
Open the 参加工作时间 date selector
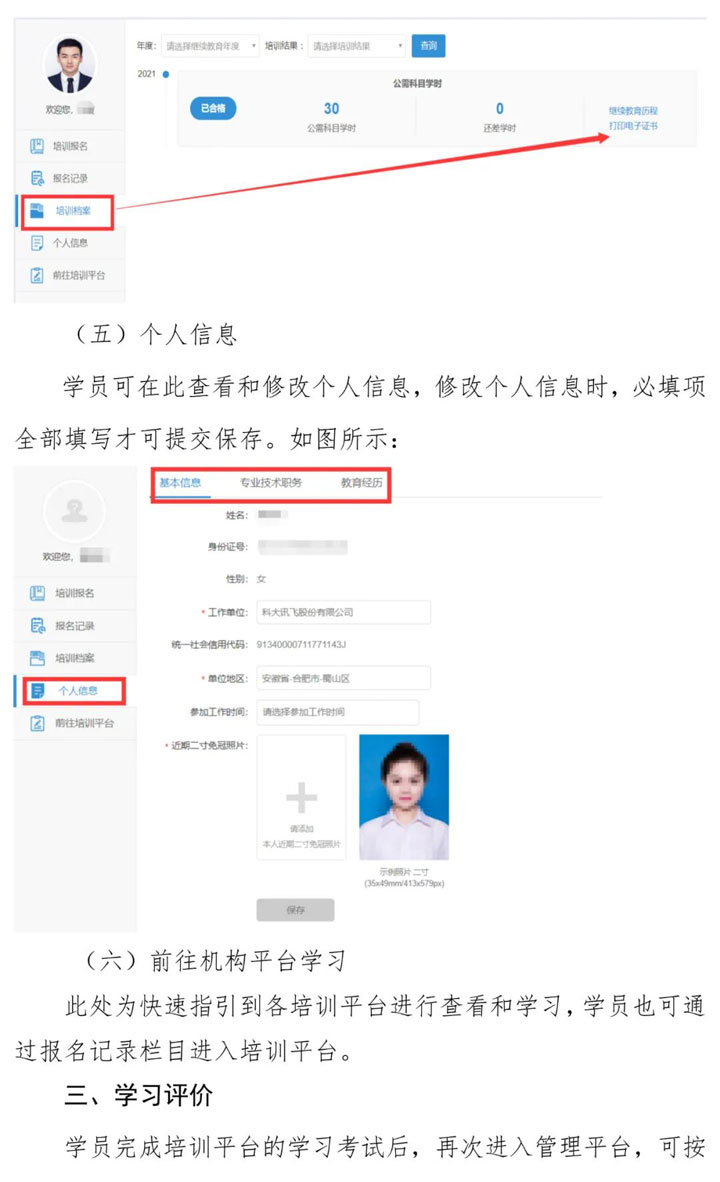click(x=336, y=712)
